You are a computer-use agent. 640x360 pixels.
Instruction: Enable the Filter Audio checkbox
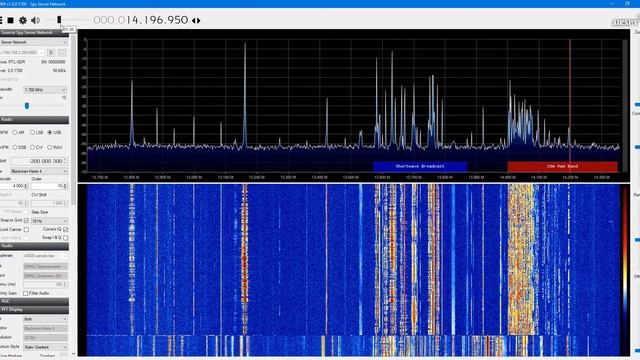click(25, 293)
